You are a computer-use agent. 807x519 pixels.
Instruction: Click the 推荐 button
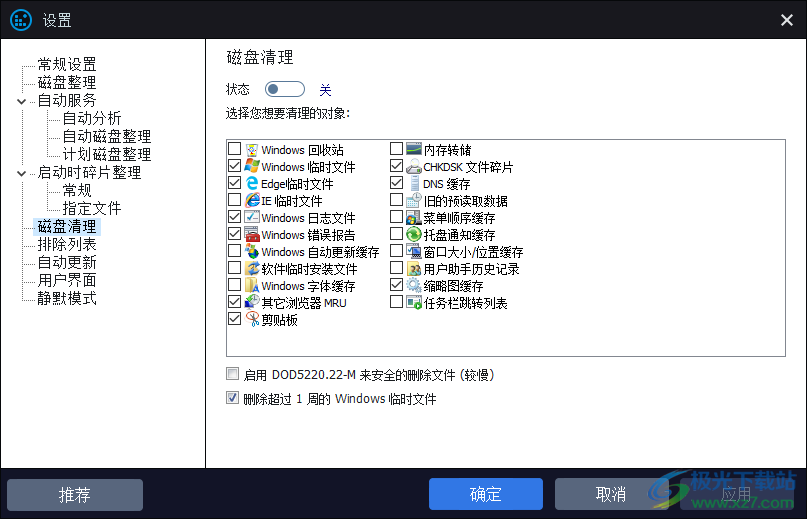(x=75, y=495)
